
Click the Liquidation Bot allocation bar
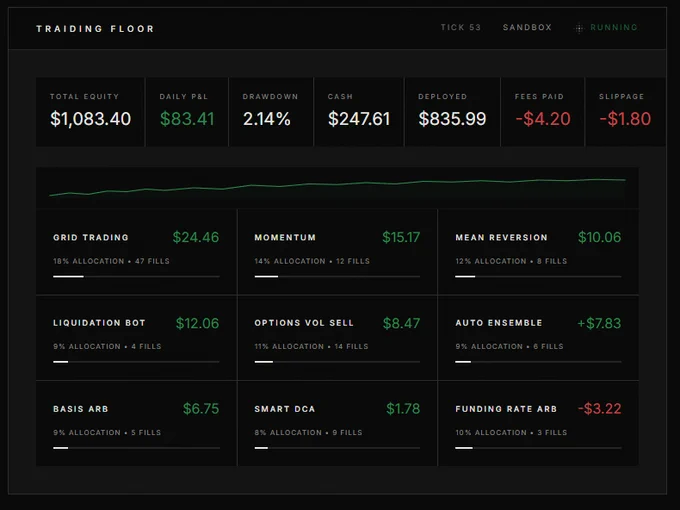pos(136,362)
